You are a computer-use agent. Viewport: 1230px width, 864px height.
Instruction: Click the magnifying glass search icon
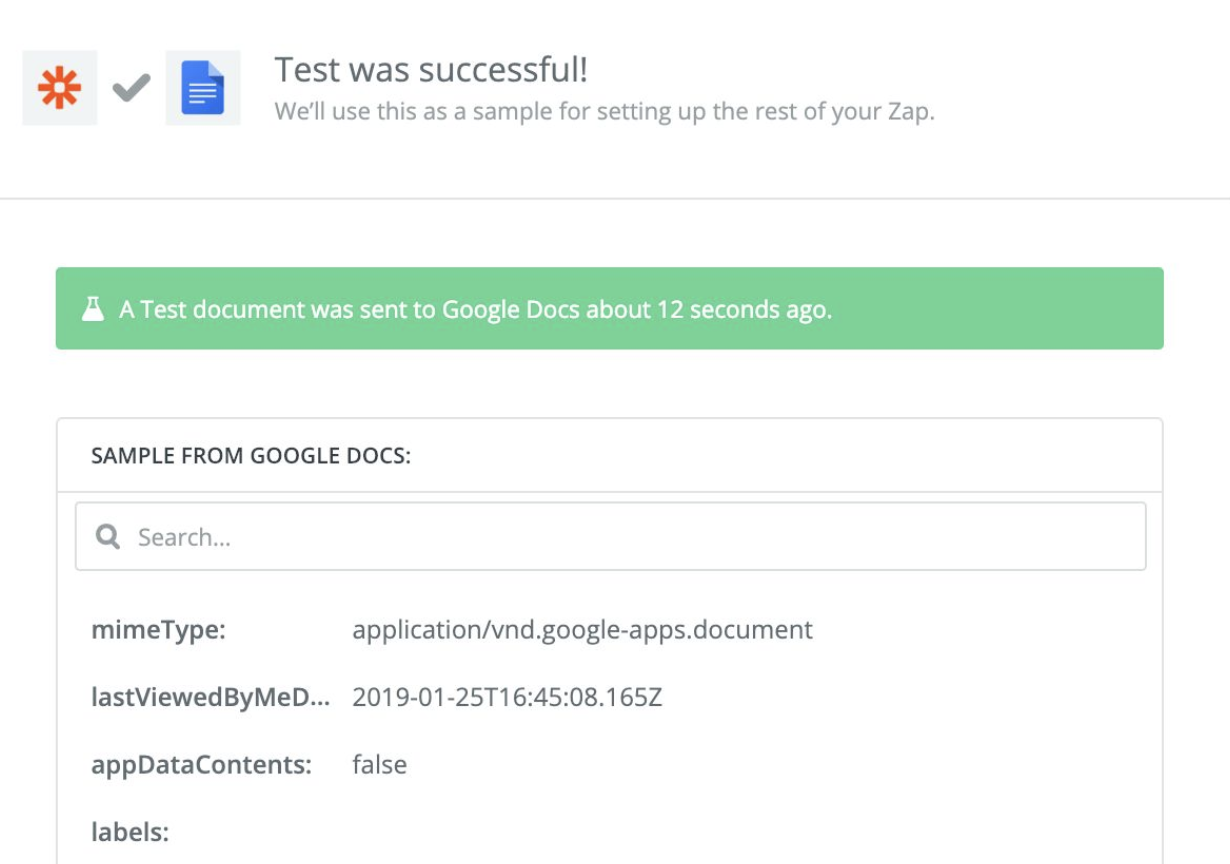(x=108, y=537)
